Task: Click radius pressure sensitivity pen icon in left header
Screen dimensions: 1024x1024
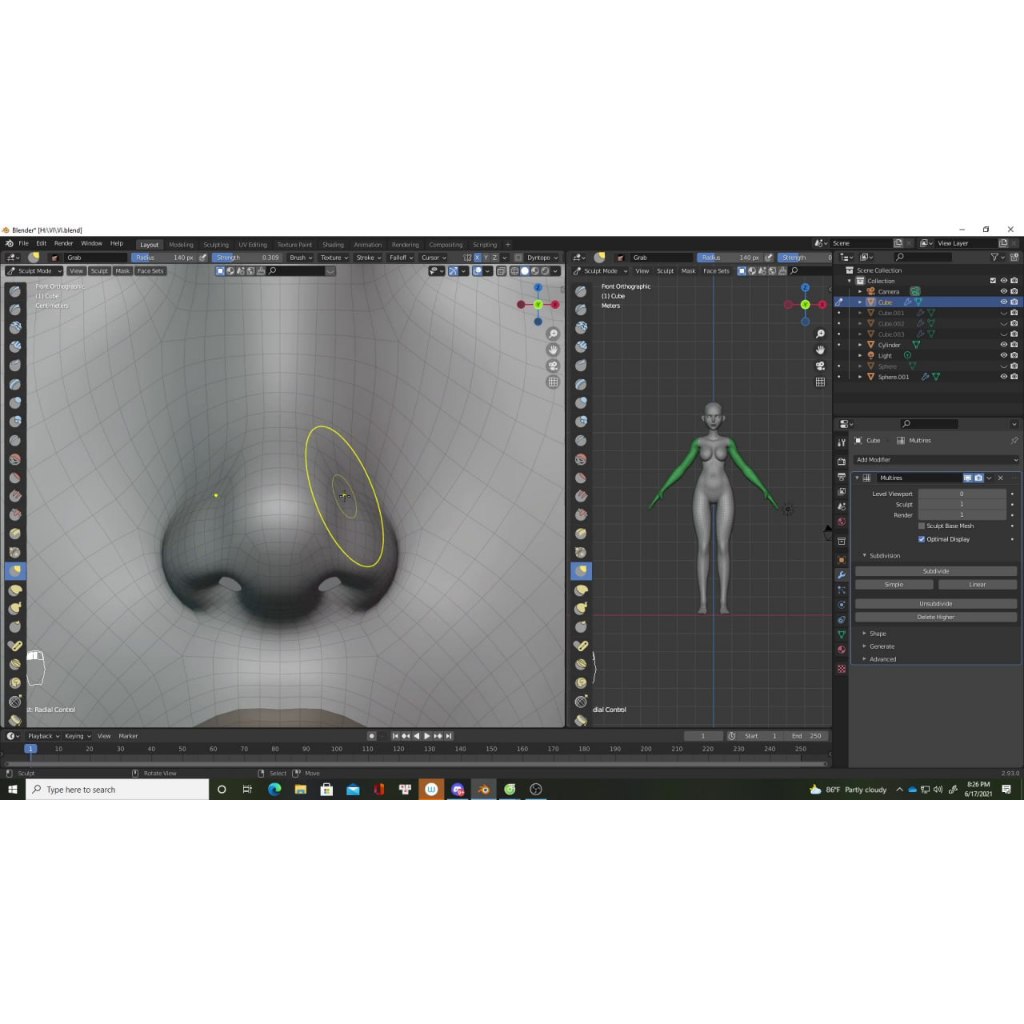Action: [x=203, y=257]
